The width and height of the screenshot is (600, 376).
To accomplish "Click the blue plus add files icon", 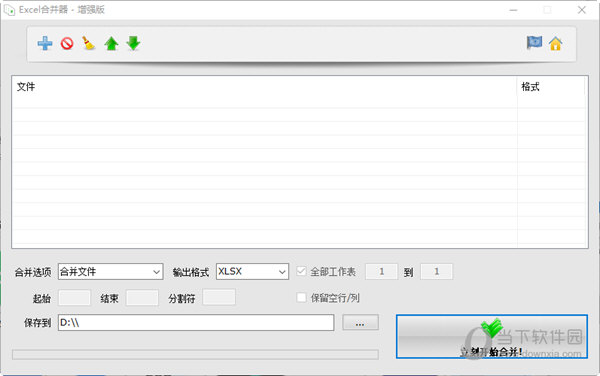I will [45, 43].
